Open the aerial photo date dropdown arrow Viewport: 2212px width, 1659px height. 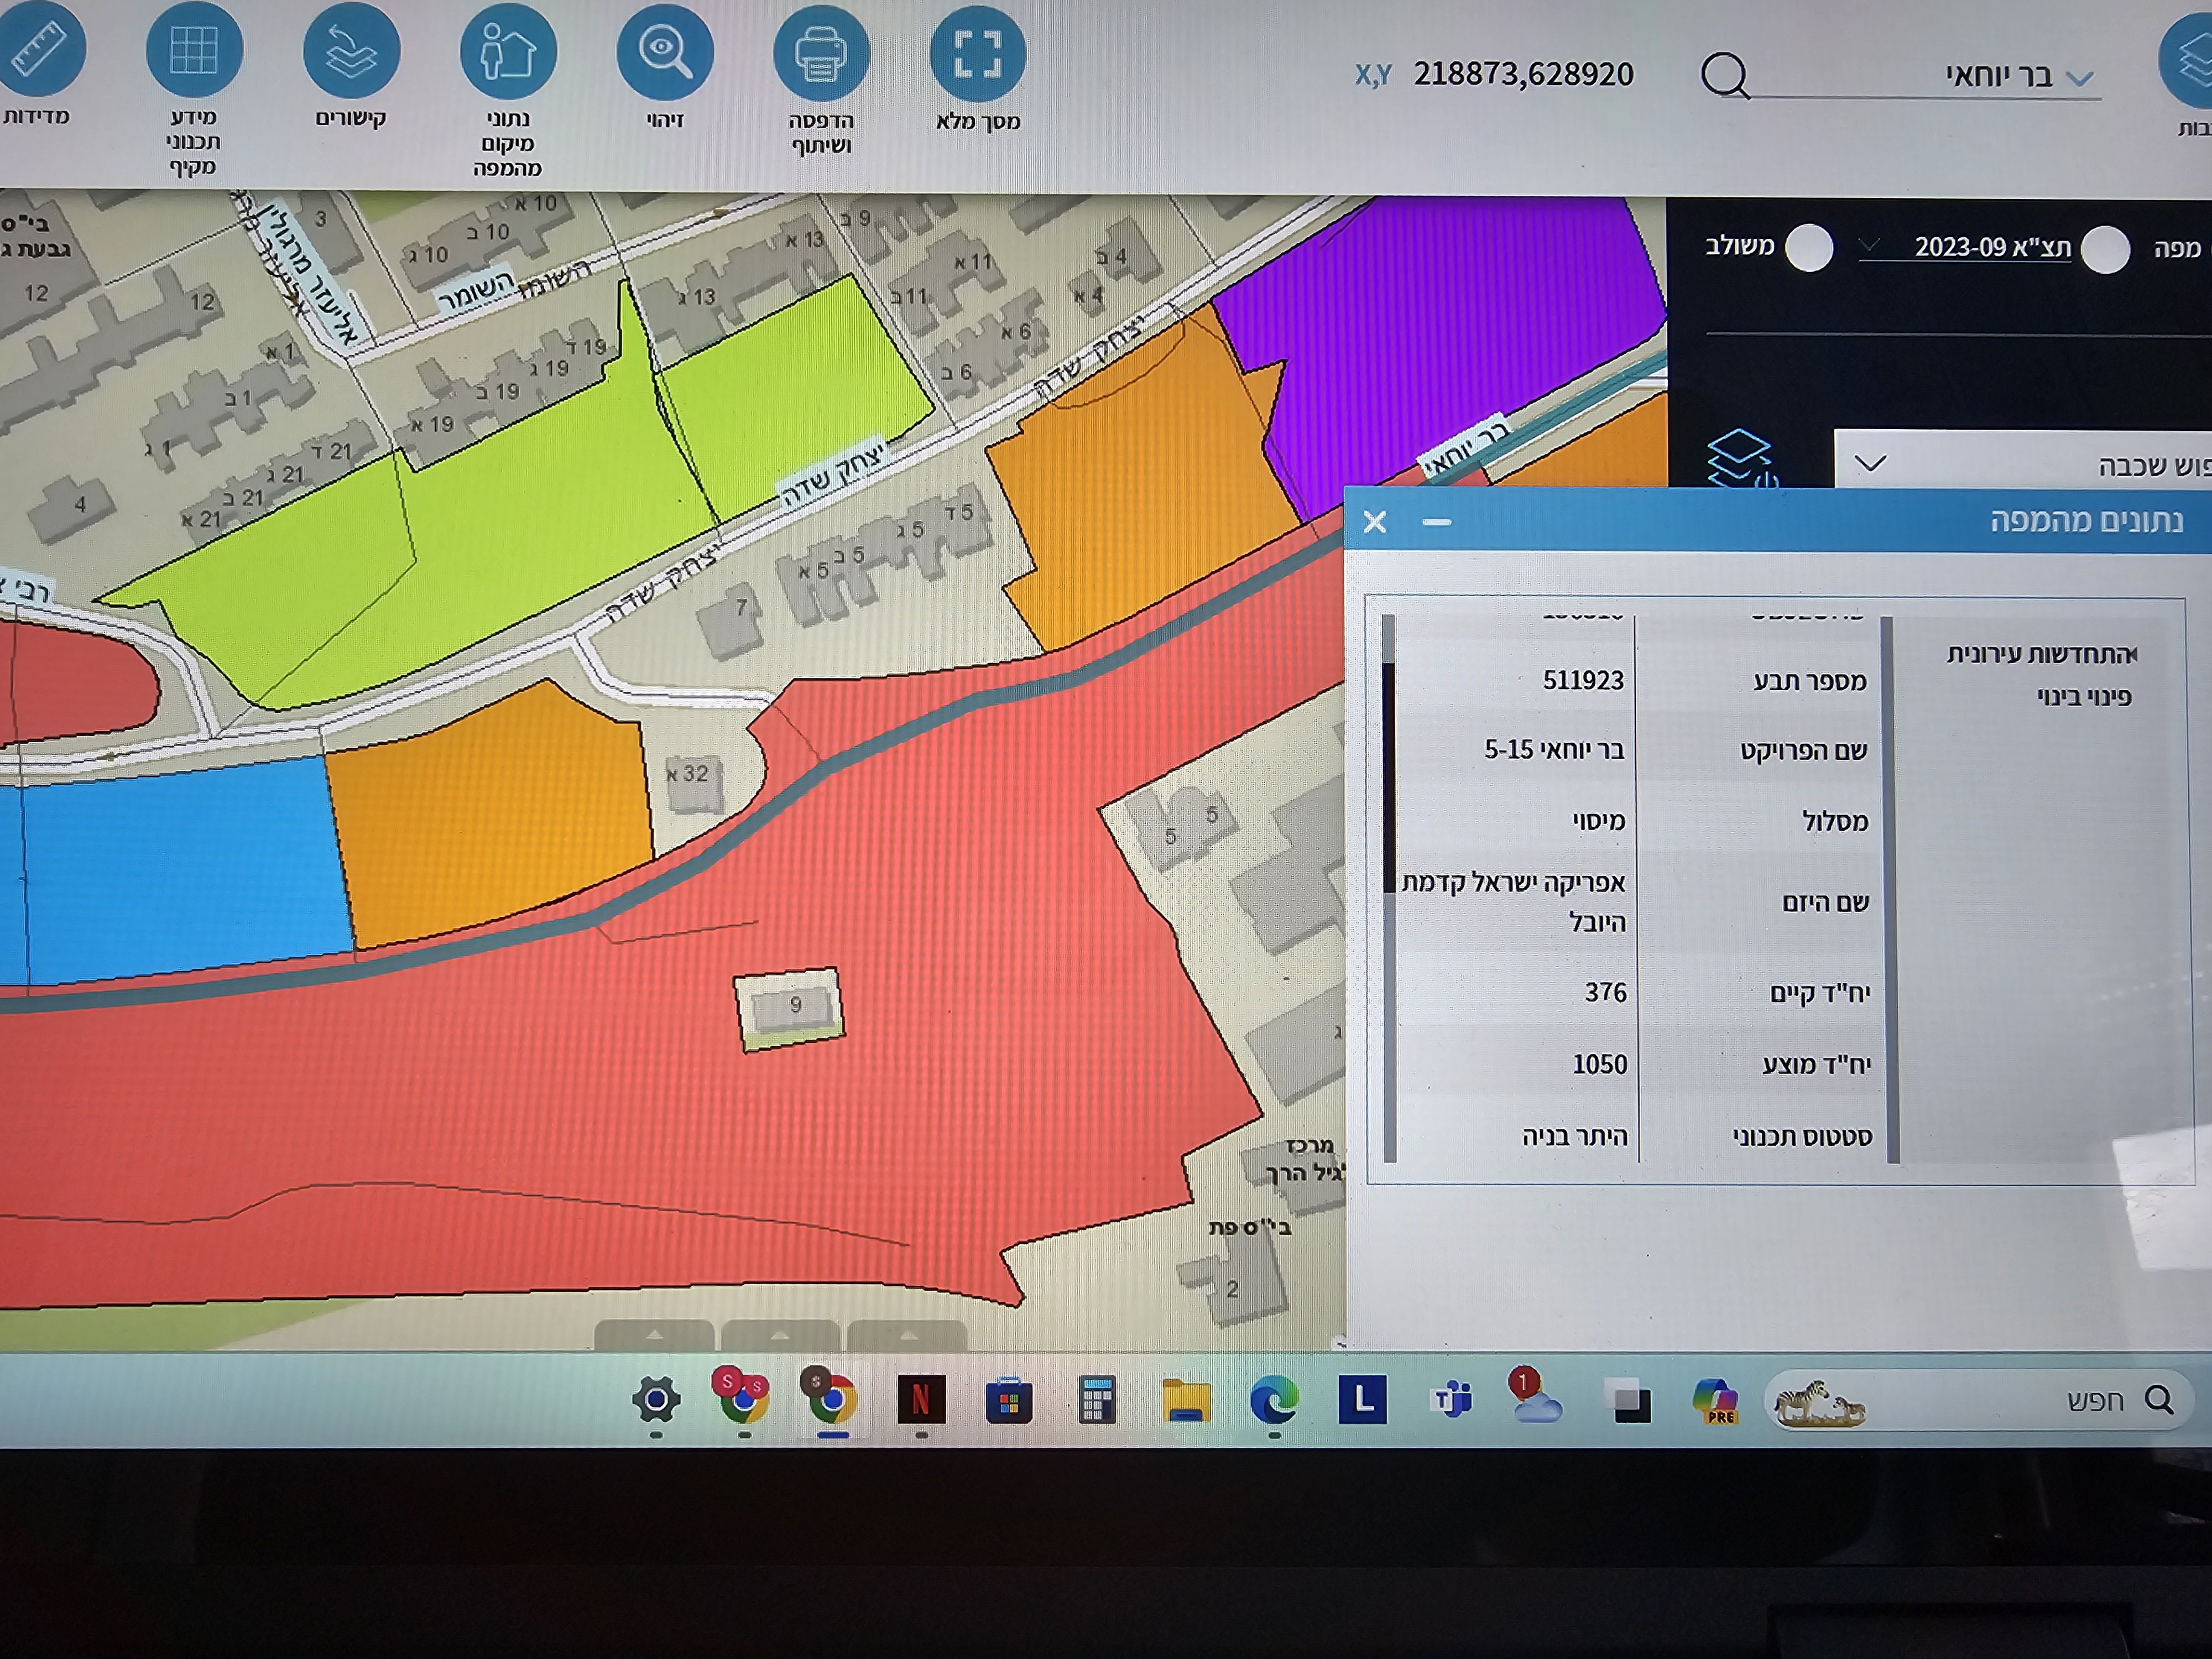click(x=1869, y=245)
